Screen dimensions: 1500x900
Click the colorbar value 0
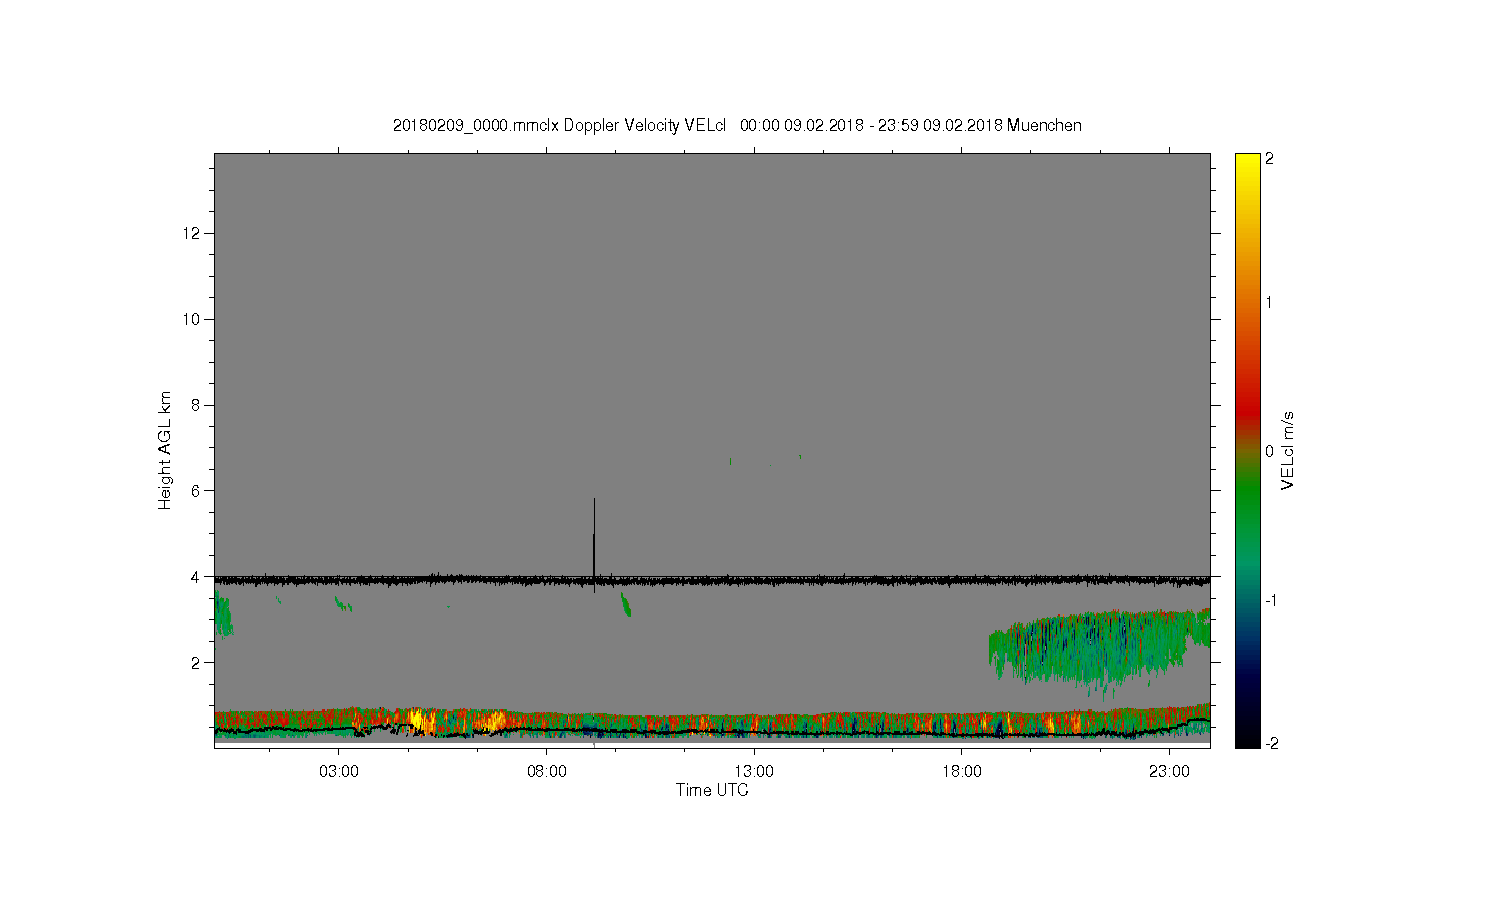coord(1269,451)
